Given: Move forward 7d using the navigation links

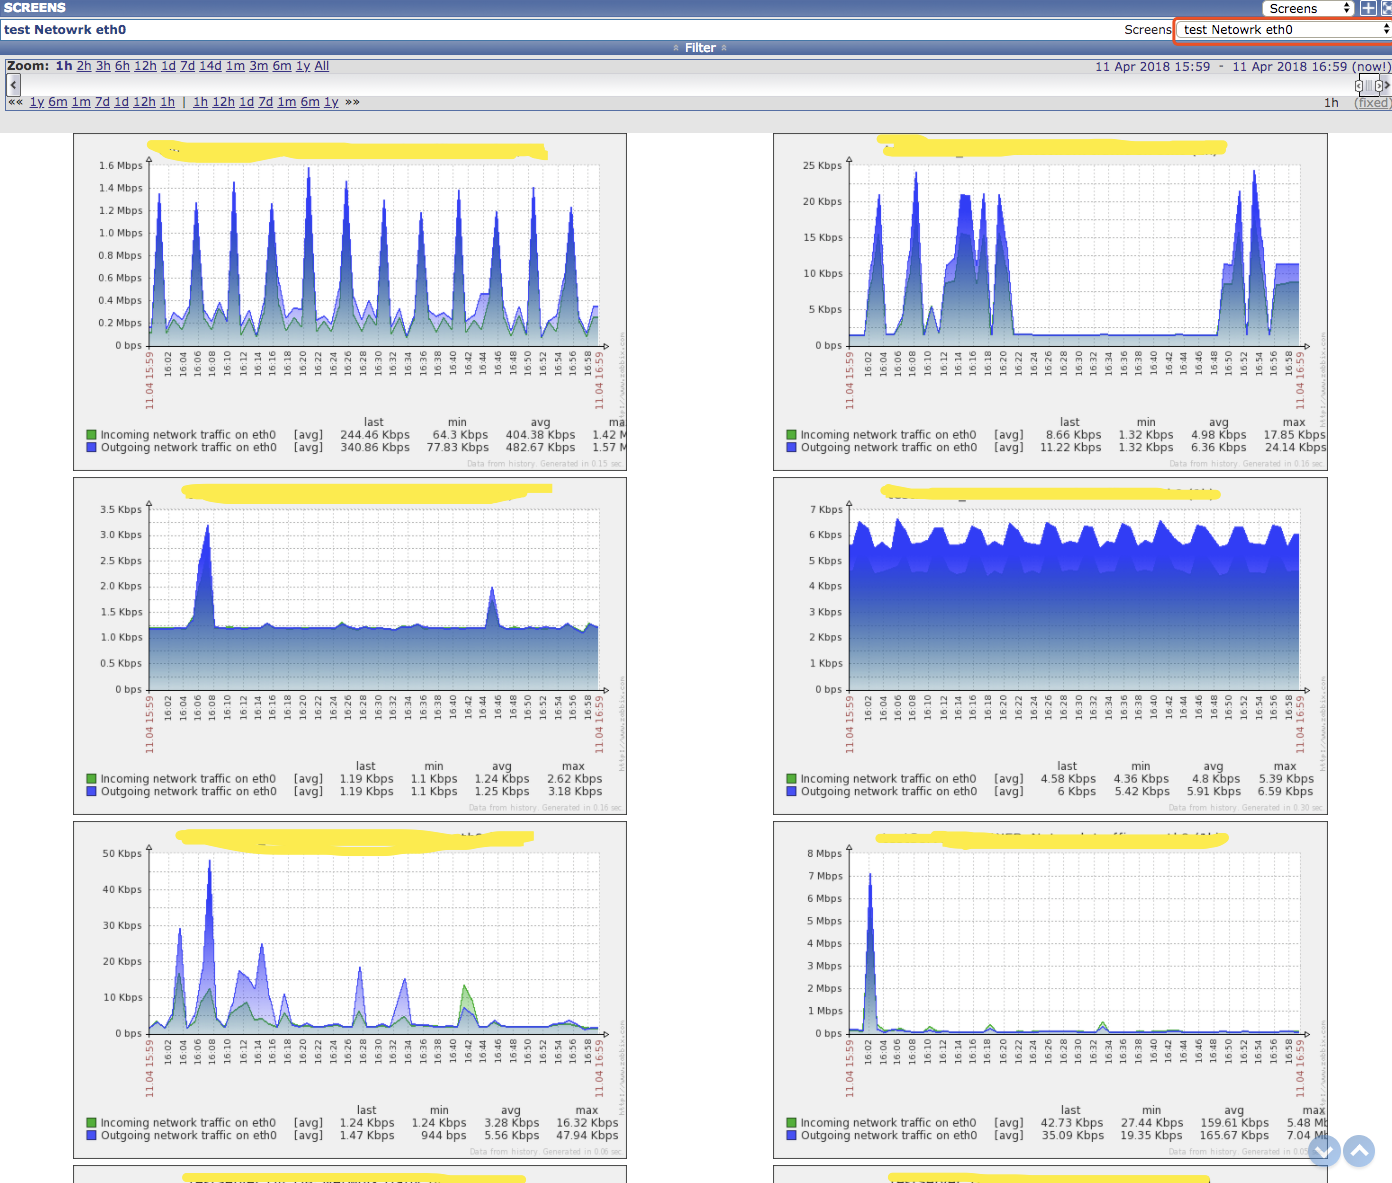Looking at the screenshot, I should coord(265,102).
